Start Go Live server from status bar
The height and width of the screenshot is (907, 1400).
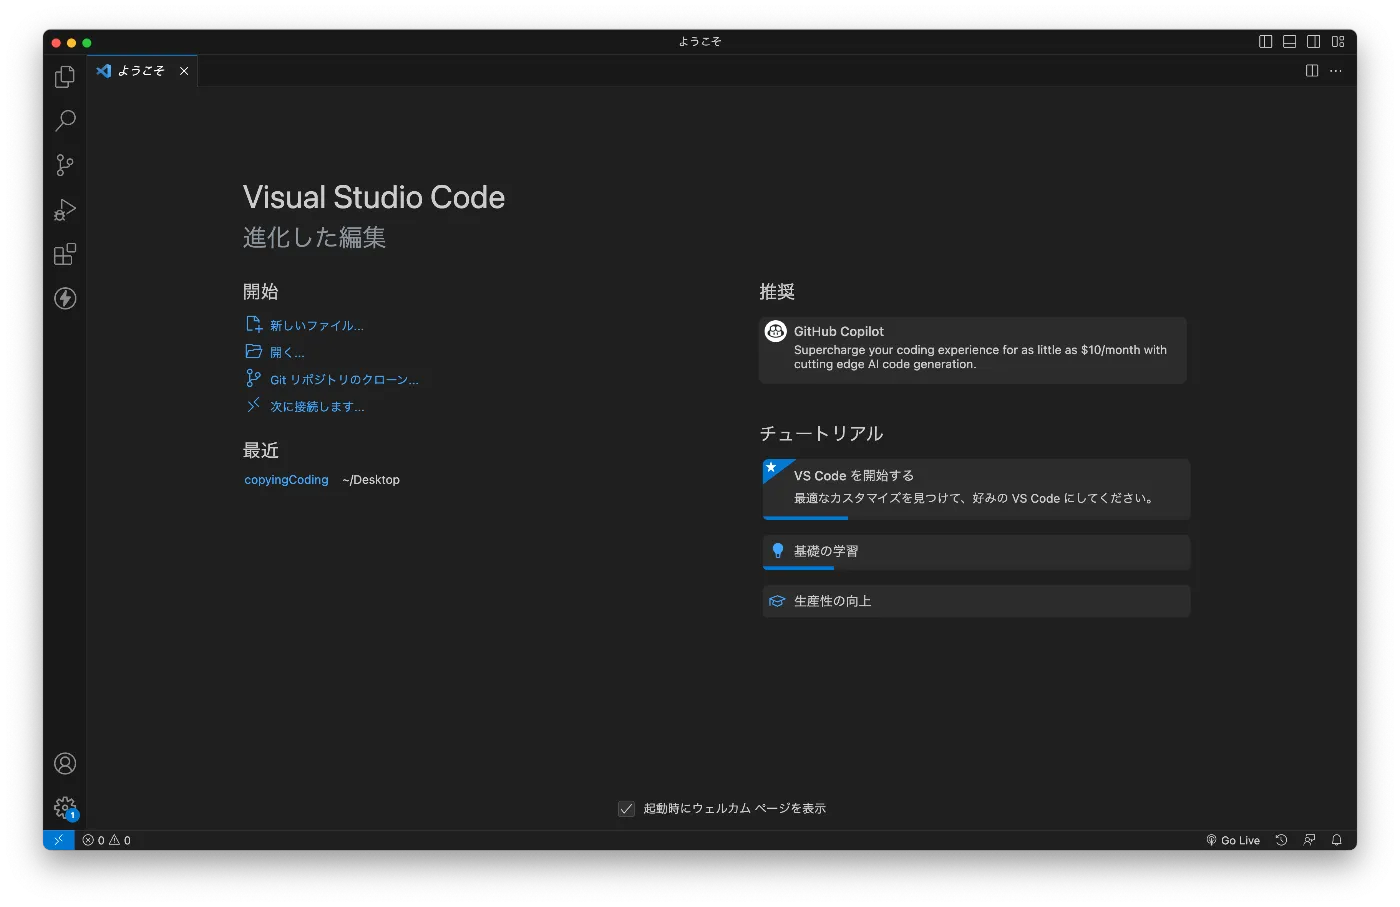click(x=1233, y=840)
